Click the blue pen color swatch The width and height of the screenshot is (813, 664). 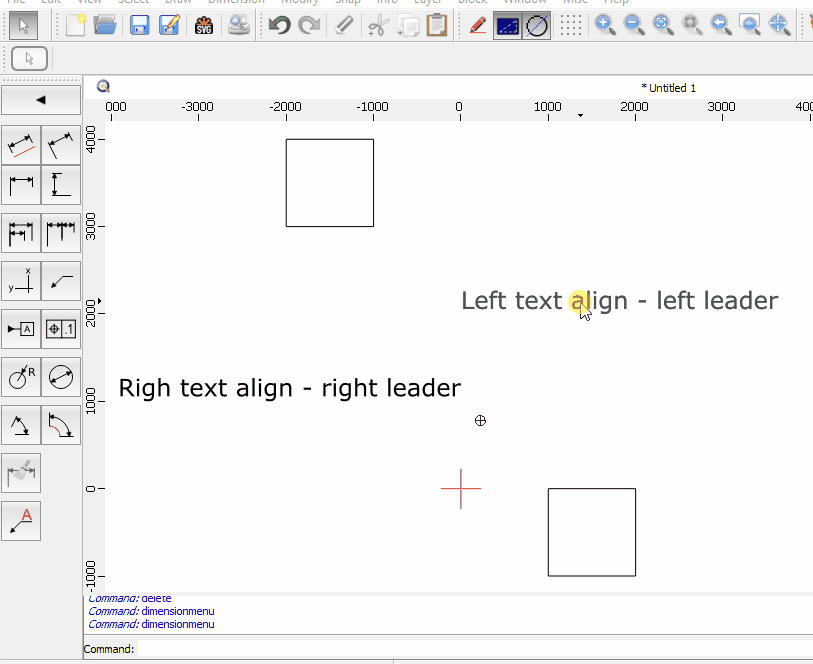506,25
